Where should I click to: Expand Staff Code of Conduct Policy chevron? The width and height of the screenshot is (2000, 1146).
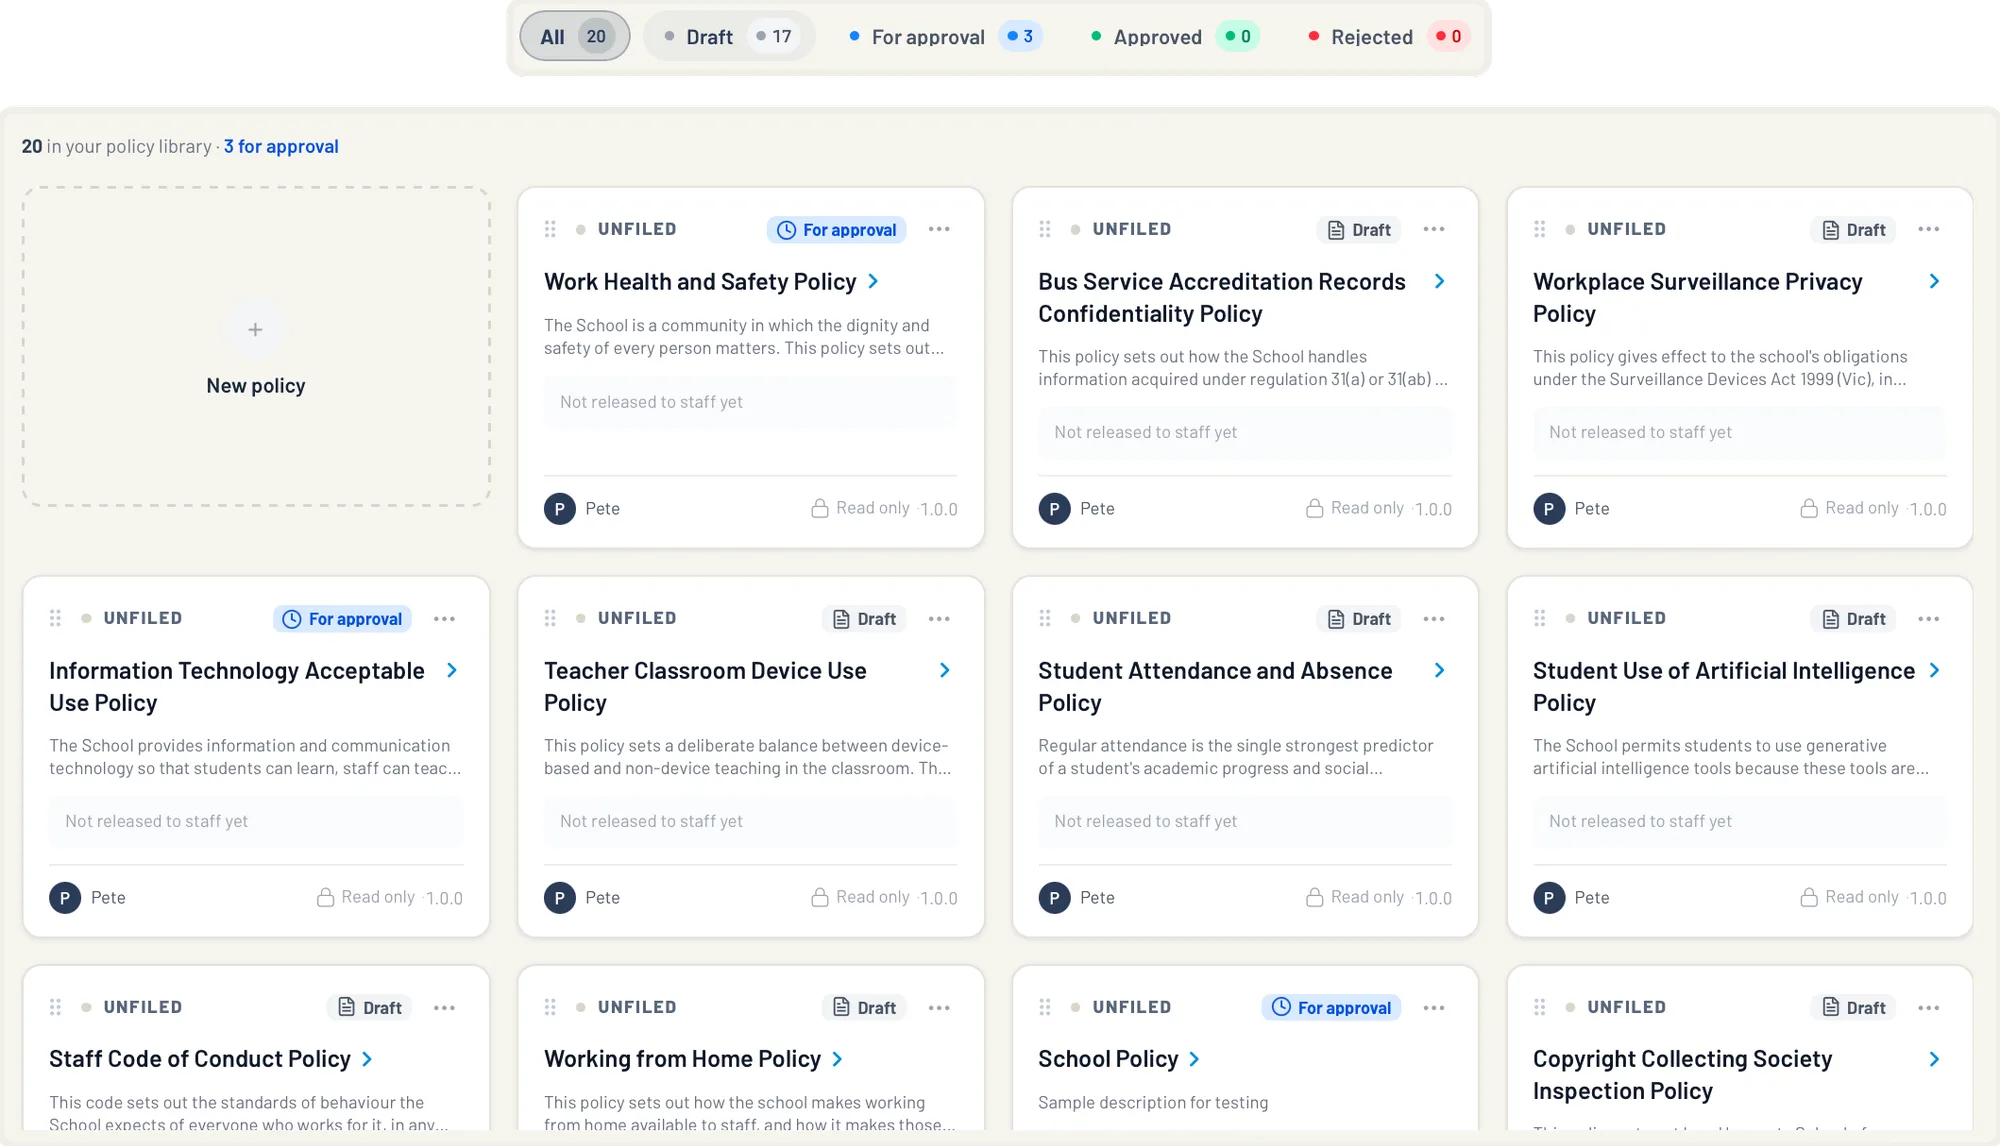click(367, 1060)
